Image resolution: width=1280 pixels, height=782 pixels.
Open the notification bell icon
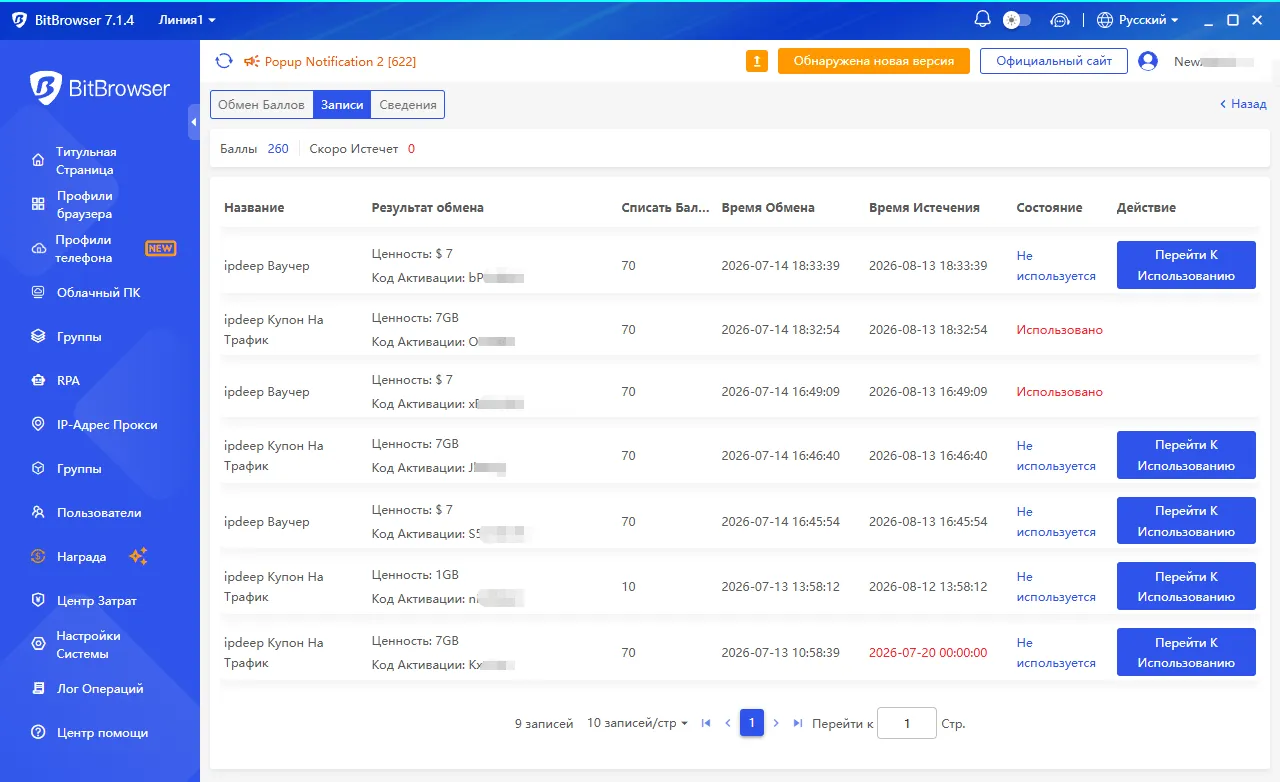[983, 19]
